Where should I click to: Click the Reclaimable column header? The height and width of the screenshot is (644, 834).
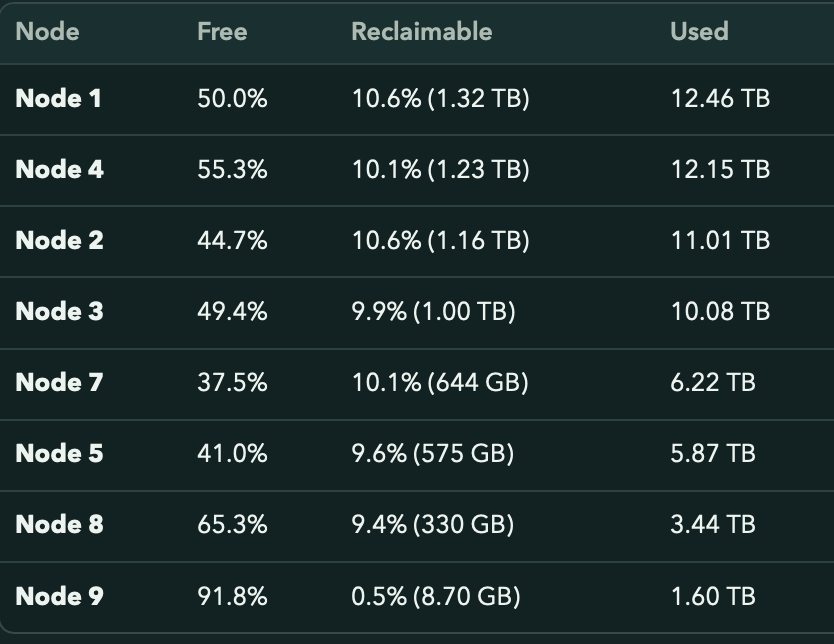pyautogui.click(x=422, y=31)
